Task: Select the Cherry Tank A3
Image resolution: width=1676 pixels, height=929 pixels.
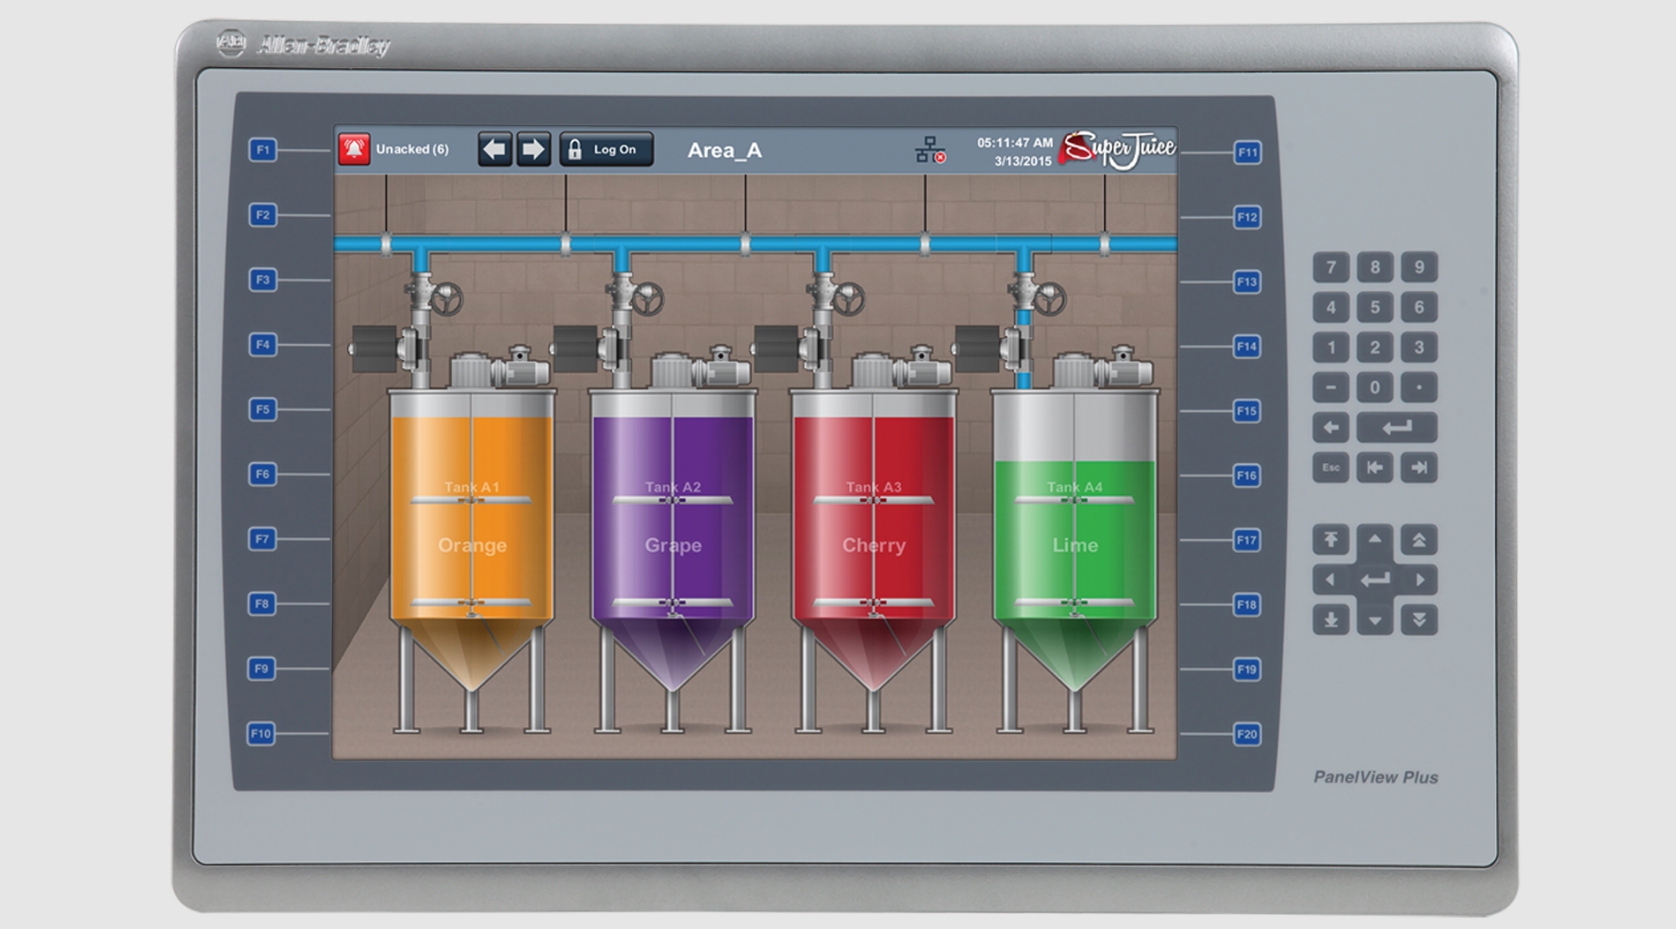Action: click(x=873, y=520)
